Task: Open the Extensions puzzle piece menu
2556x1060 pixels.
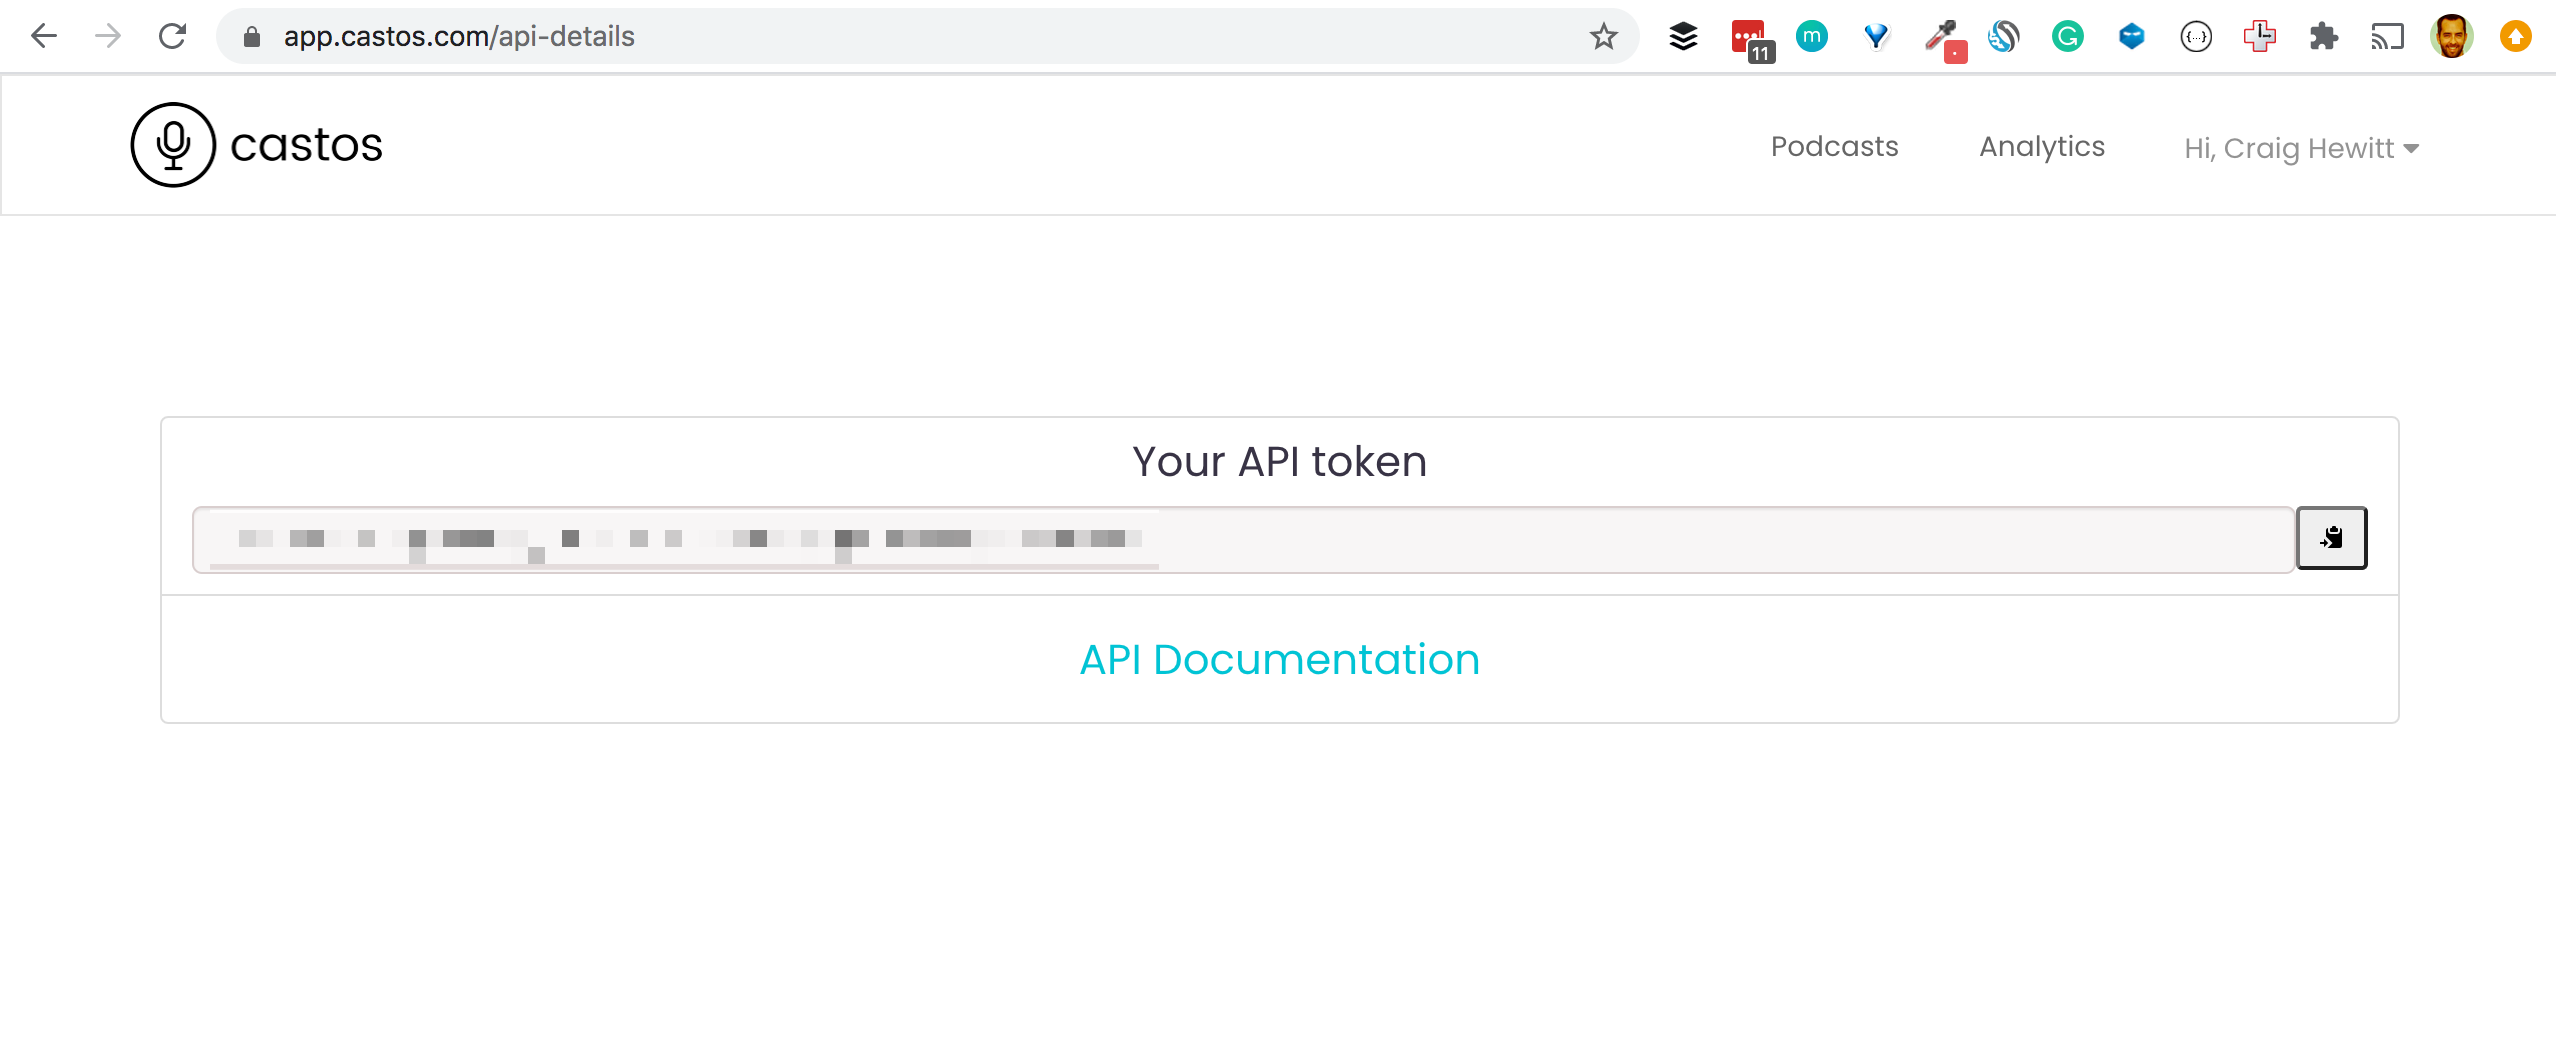Action: [2324, 37]
